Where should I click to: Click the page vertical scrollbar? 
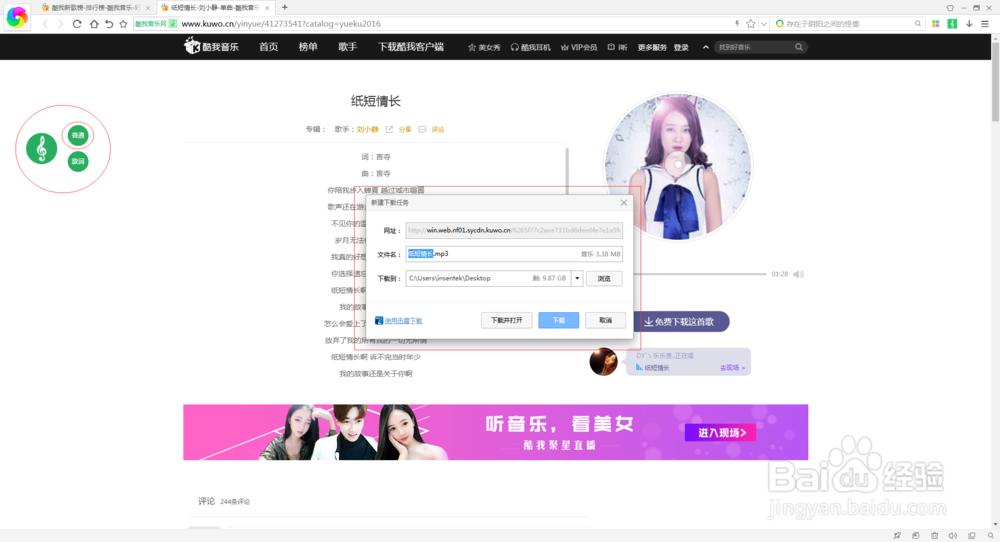click(x=996, y=80)
